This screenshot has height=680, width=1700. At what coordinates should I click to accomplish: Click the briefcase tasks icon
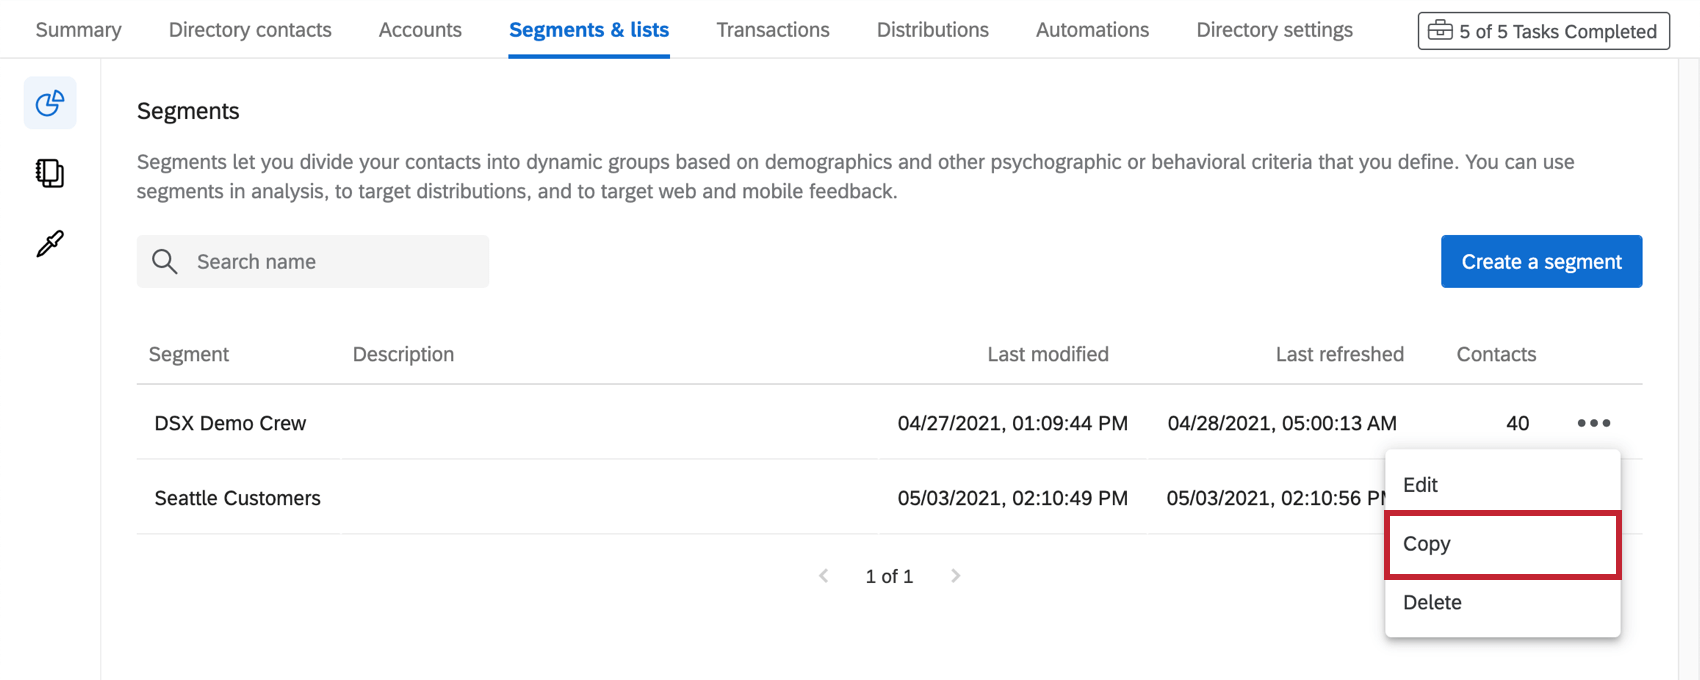pos(1440,31)
